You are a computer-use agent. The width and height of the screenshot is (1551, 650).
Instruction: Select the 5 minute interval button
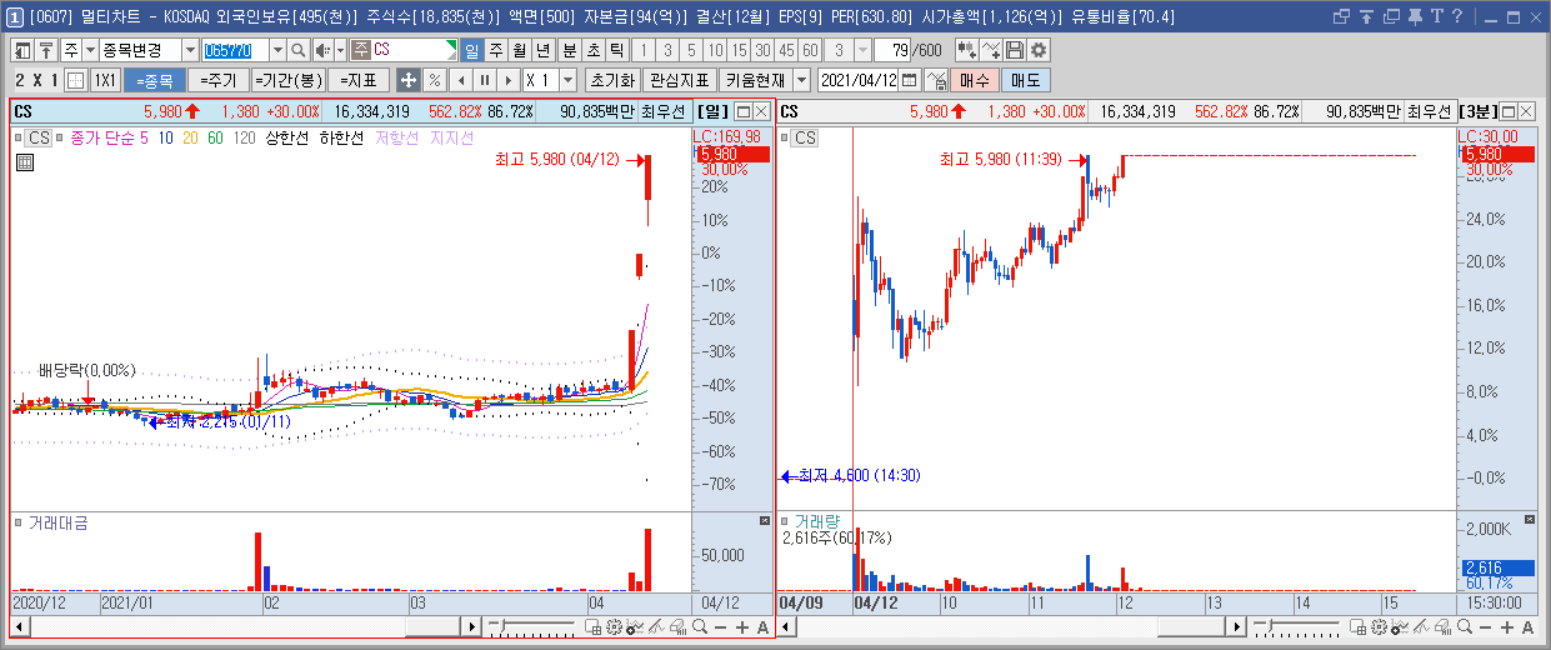[x=691, y=51]
